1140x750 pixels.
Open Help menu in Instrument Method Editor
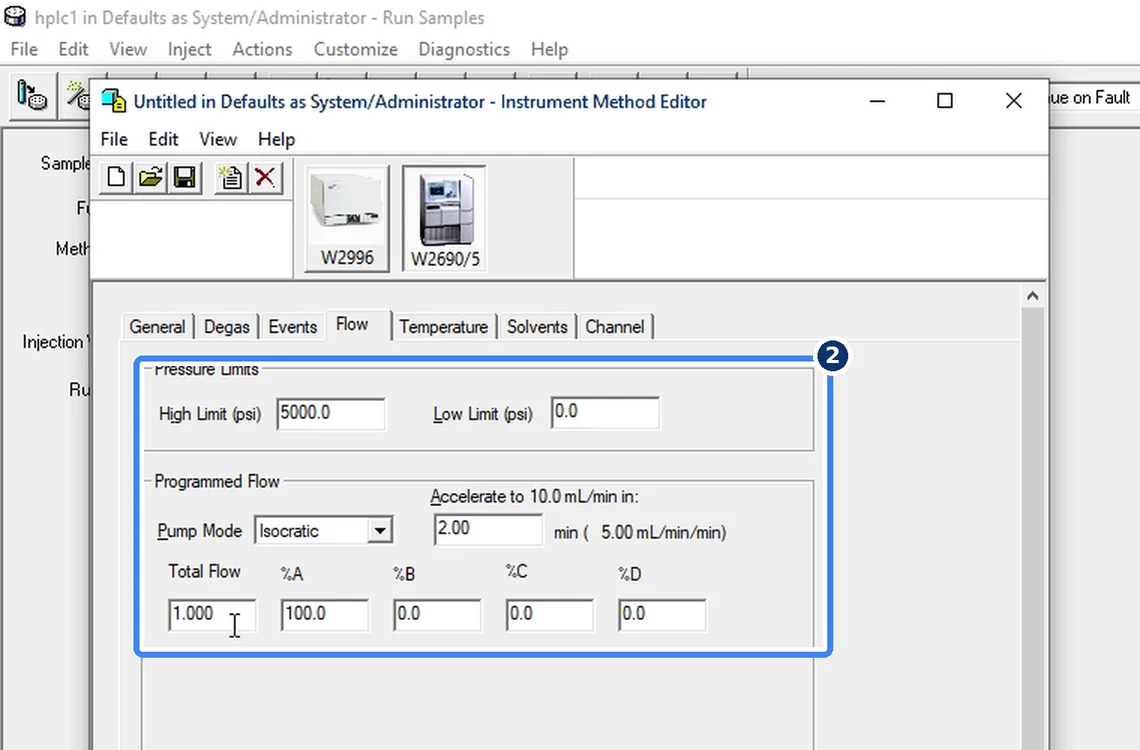point(276,139)
